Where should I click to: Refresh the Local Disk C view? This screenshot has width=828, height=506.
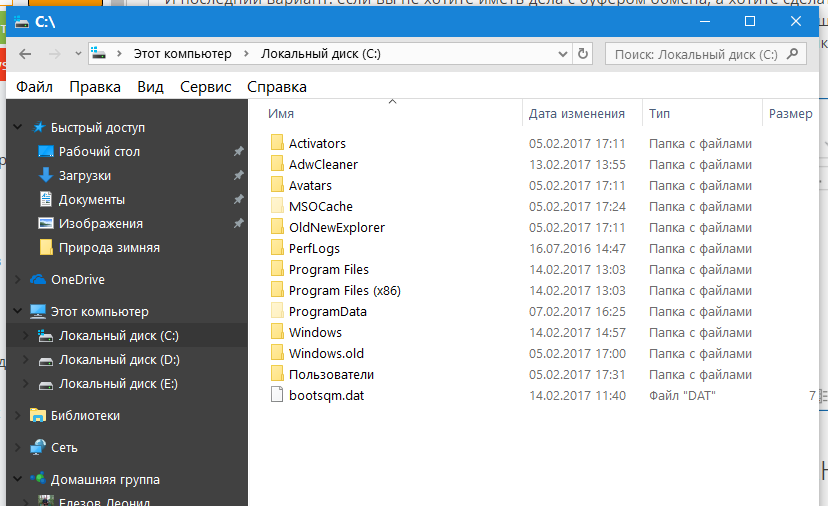click(x=582, y=54)
